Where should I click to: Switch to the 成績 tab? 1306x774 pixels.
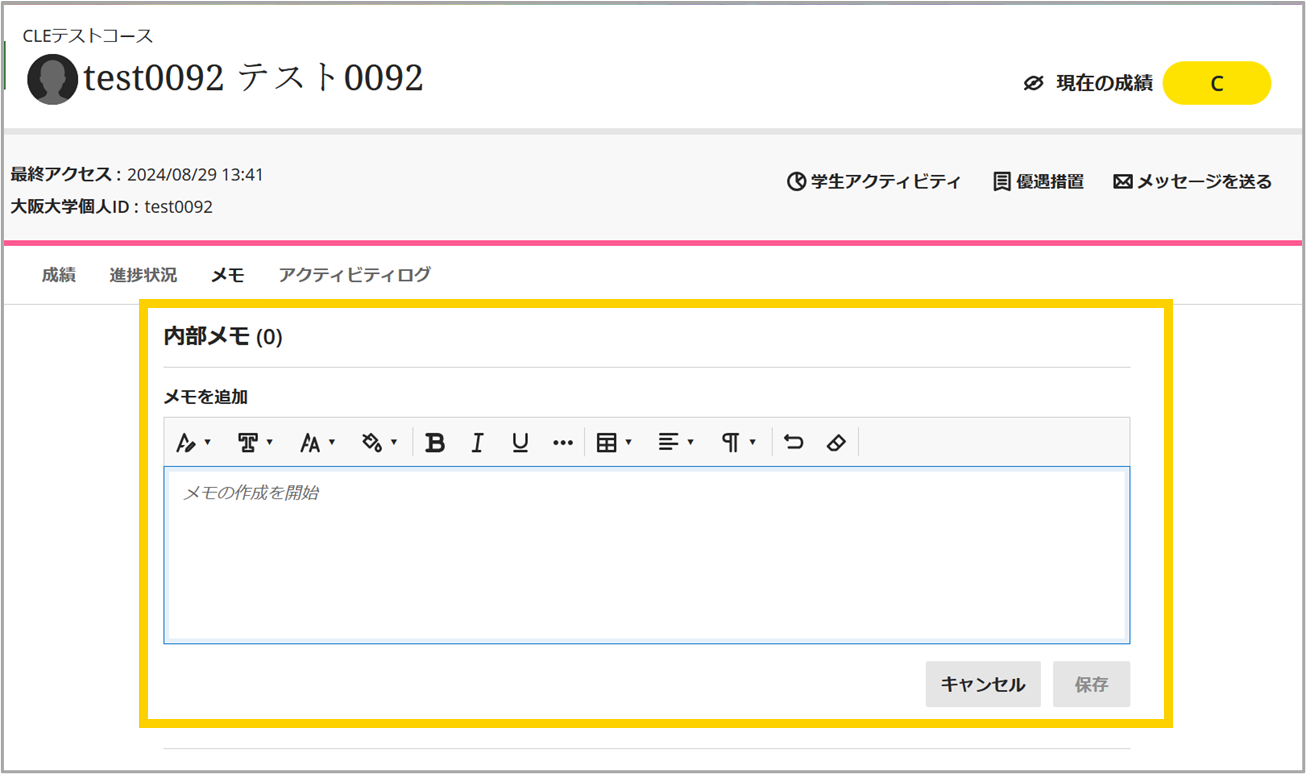point(59,275)
